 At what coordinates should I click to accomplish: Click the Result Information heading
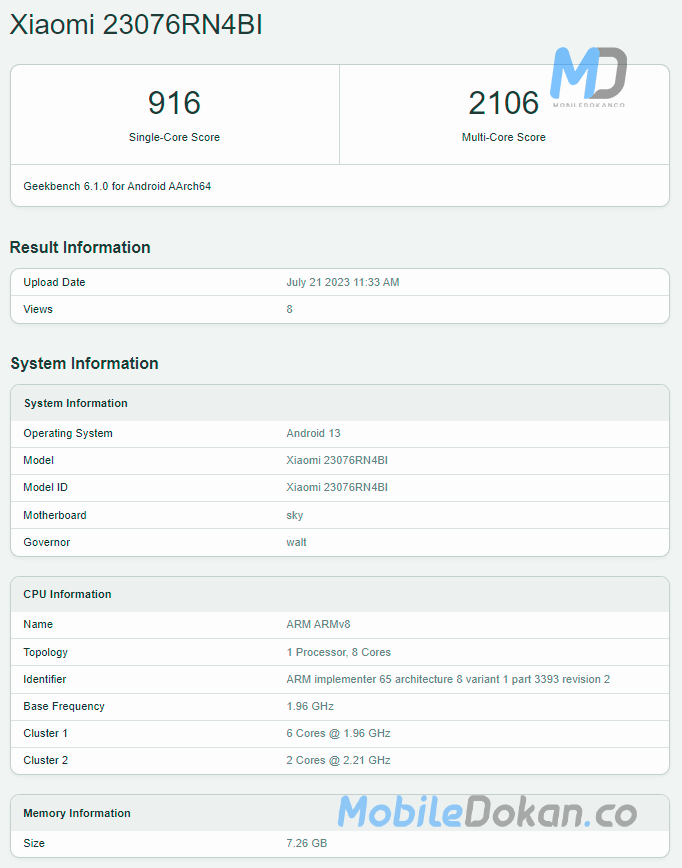(x=80, y=247)
